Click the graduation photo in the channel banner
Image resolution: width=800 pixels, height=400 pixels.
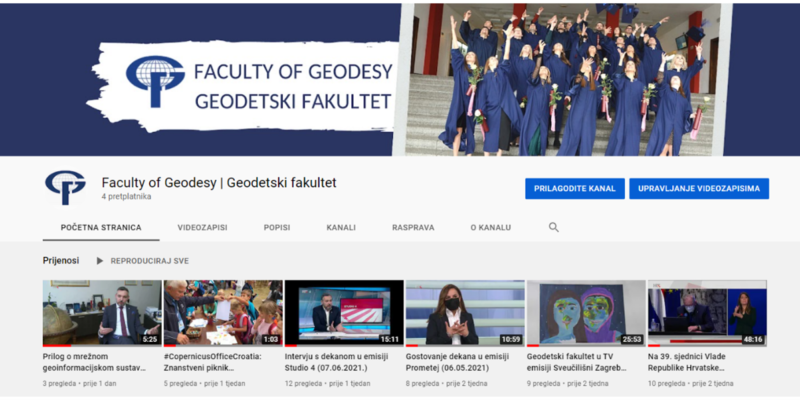point(562,79)
